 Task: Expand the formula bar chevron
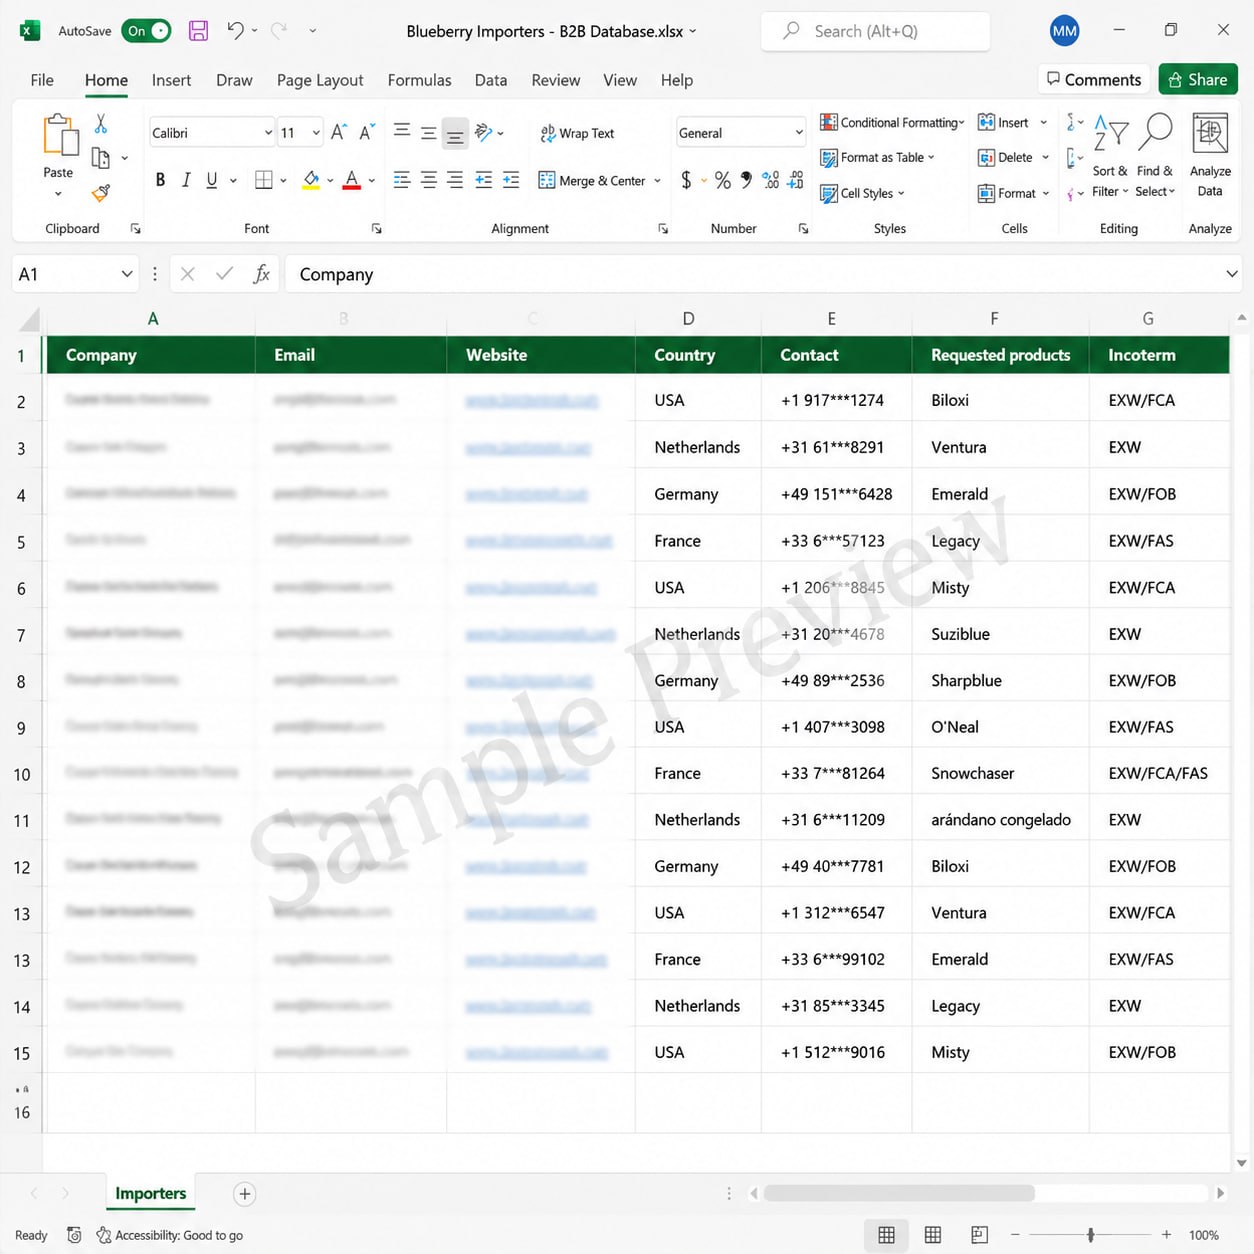point(1231,274)
